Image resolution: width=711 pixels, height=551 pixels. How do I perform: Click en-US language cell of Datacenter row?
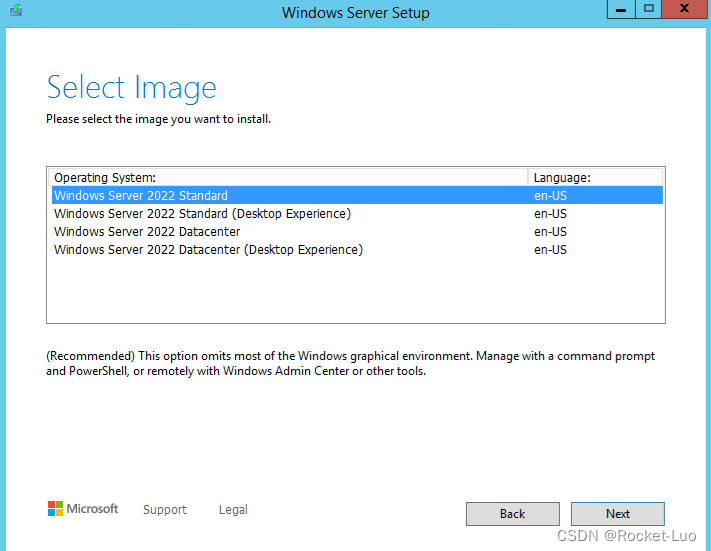[x=550, y=232]
